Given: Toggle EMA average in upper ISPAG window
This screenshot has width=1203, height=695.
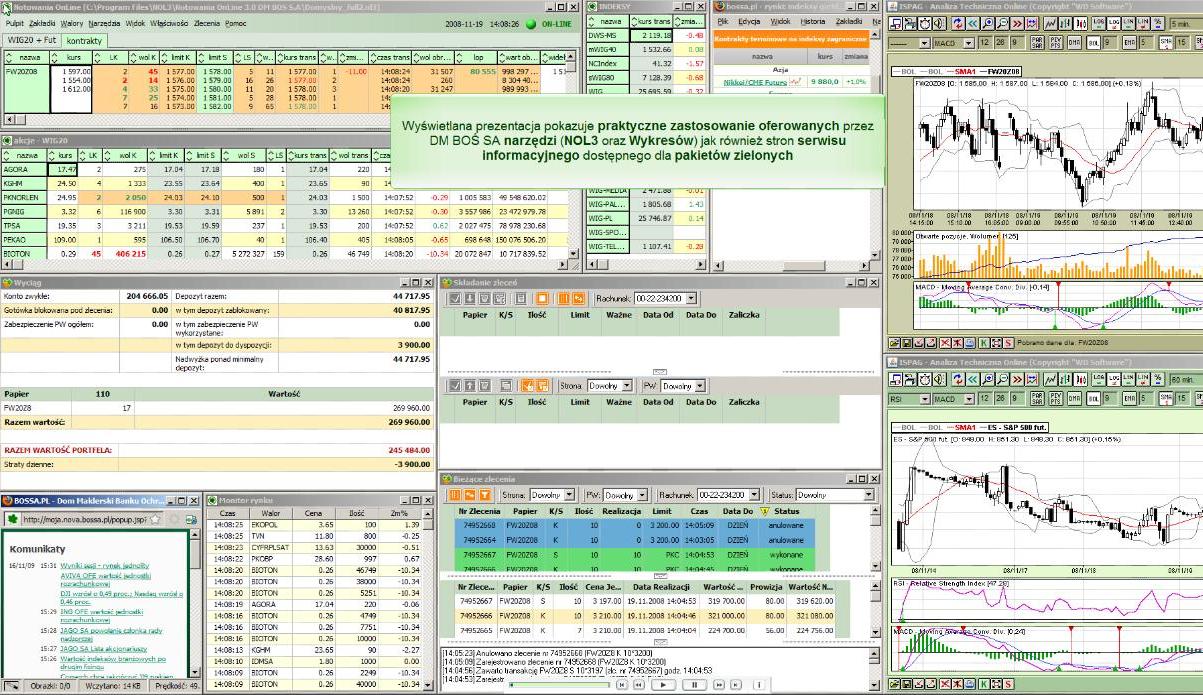Looking at the screenshot, I should pos(1129,43).
